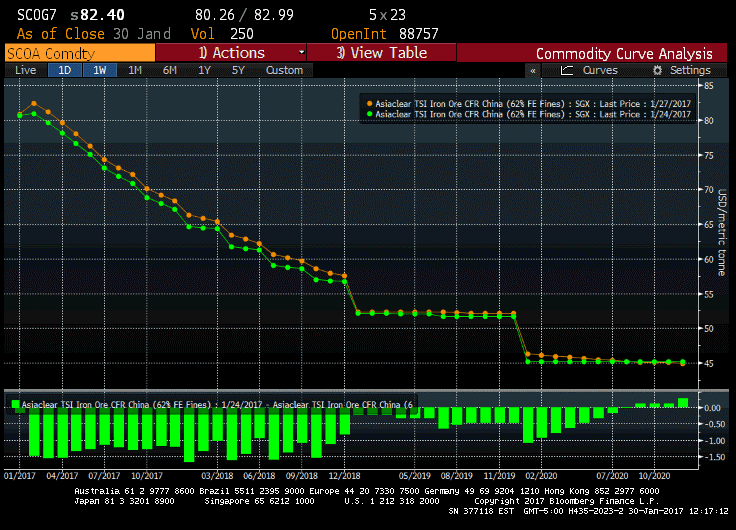The image size is (736, 530).
Task: Click the -1.50 spread axis label
Action: click(x=714, y=457)
